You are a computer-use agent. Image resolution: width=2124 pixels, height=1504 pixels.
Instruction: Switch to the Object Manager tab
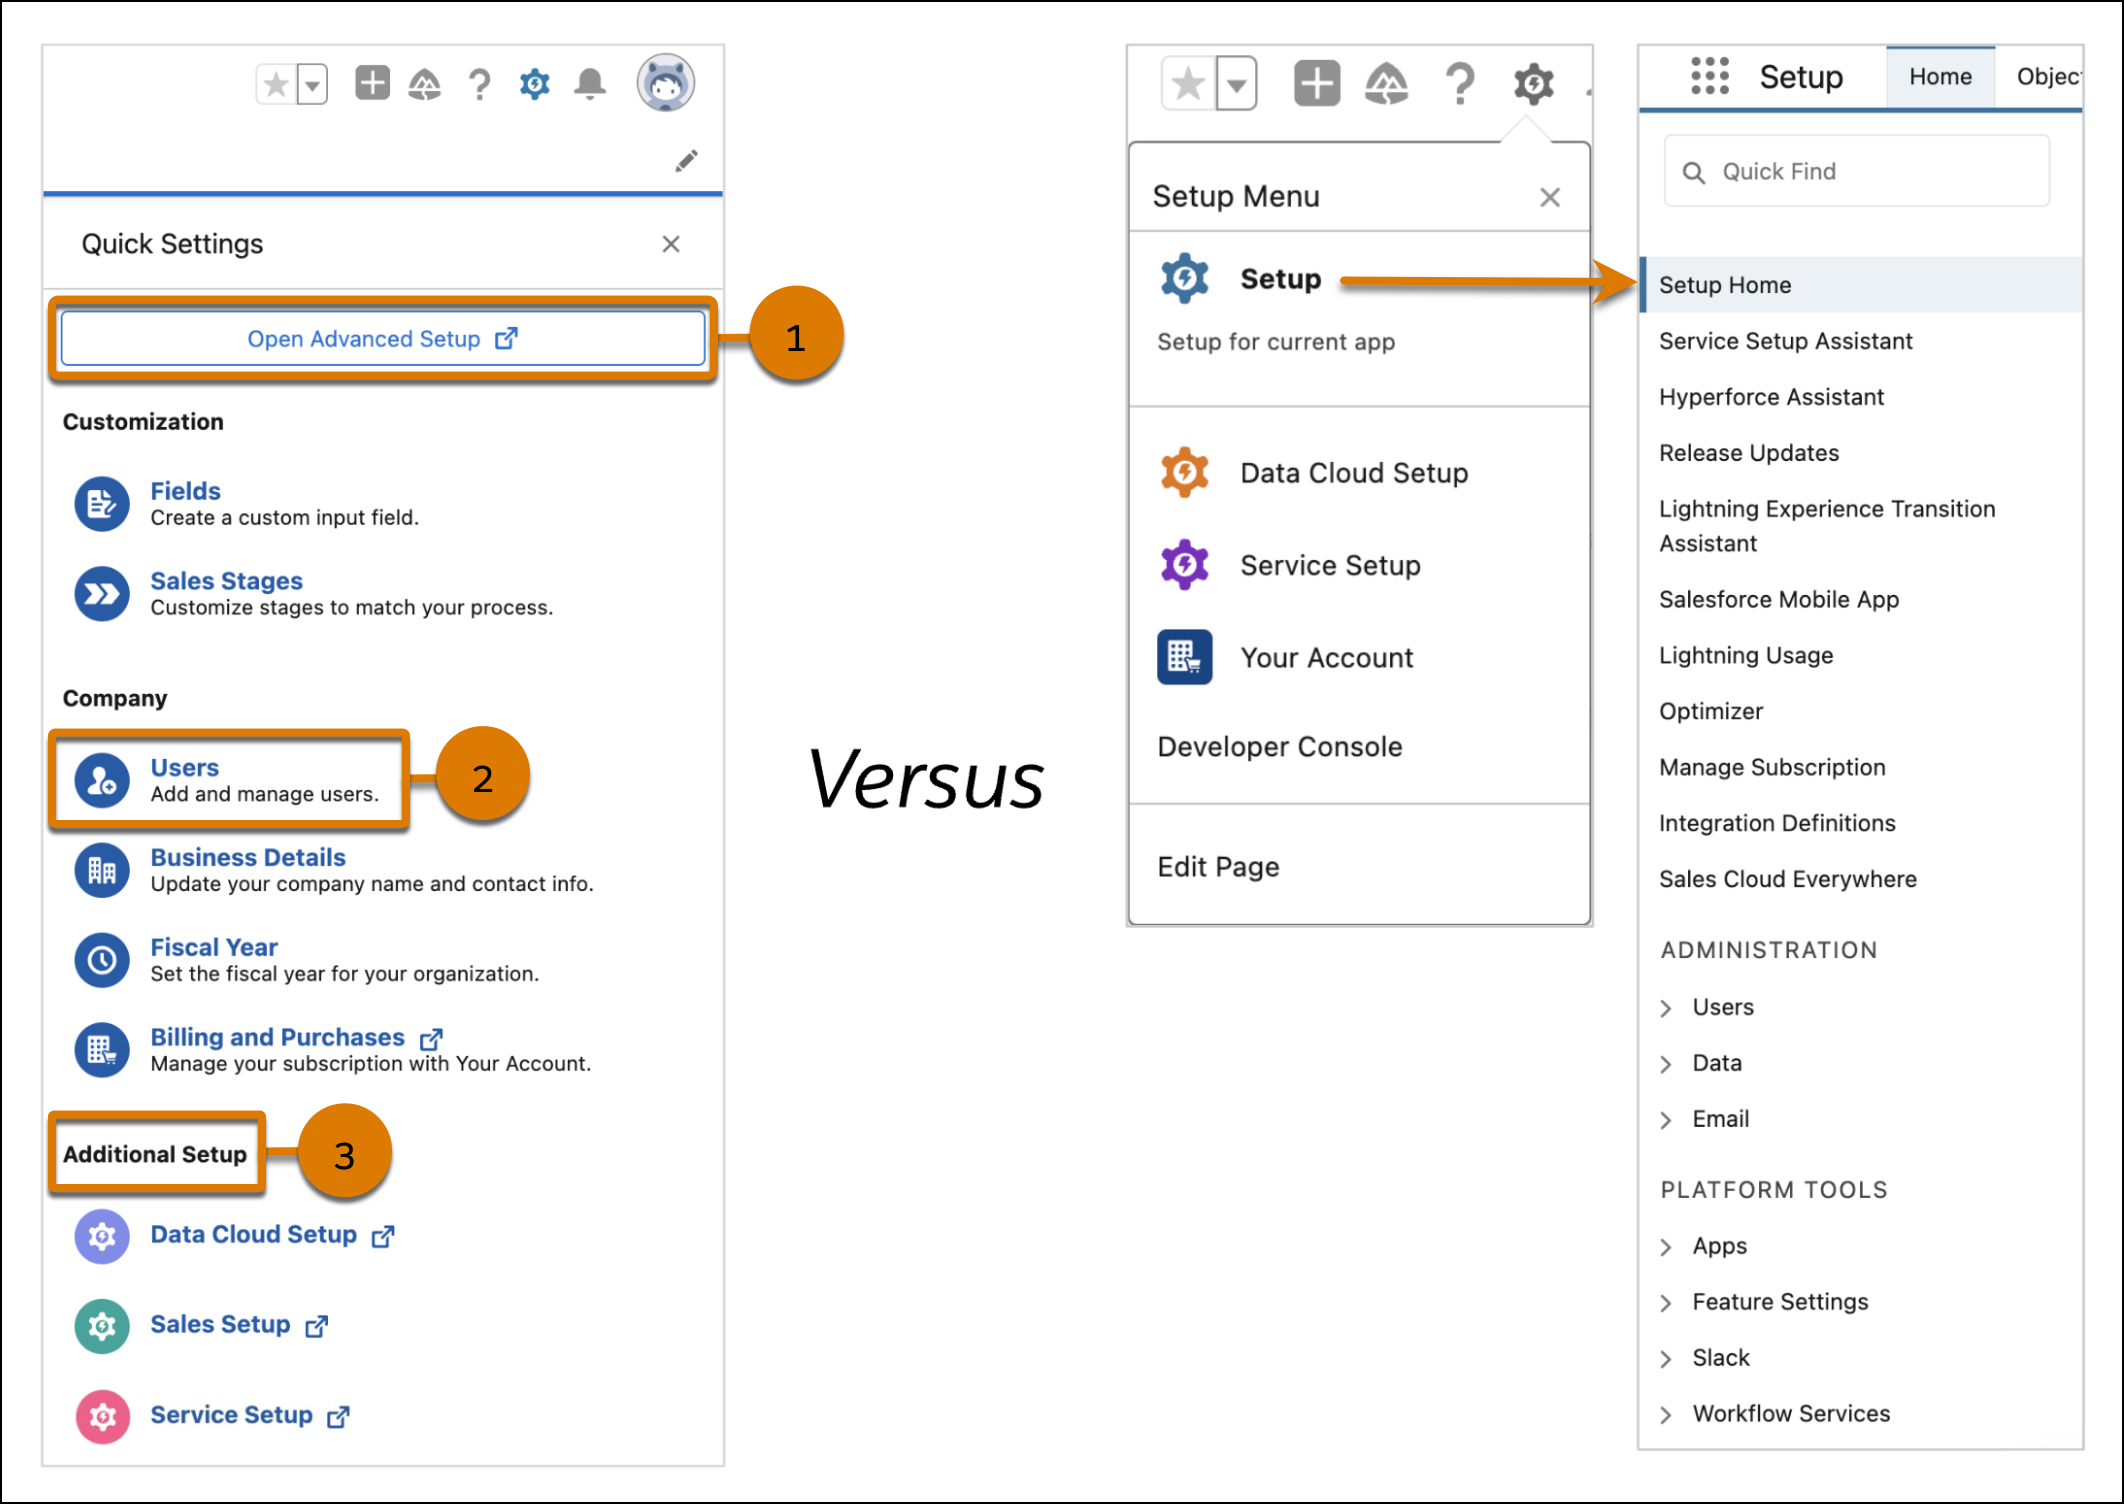2047,77
